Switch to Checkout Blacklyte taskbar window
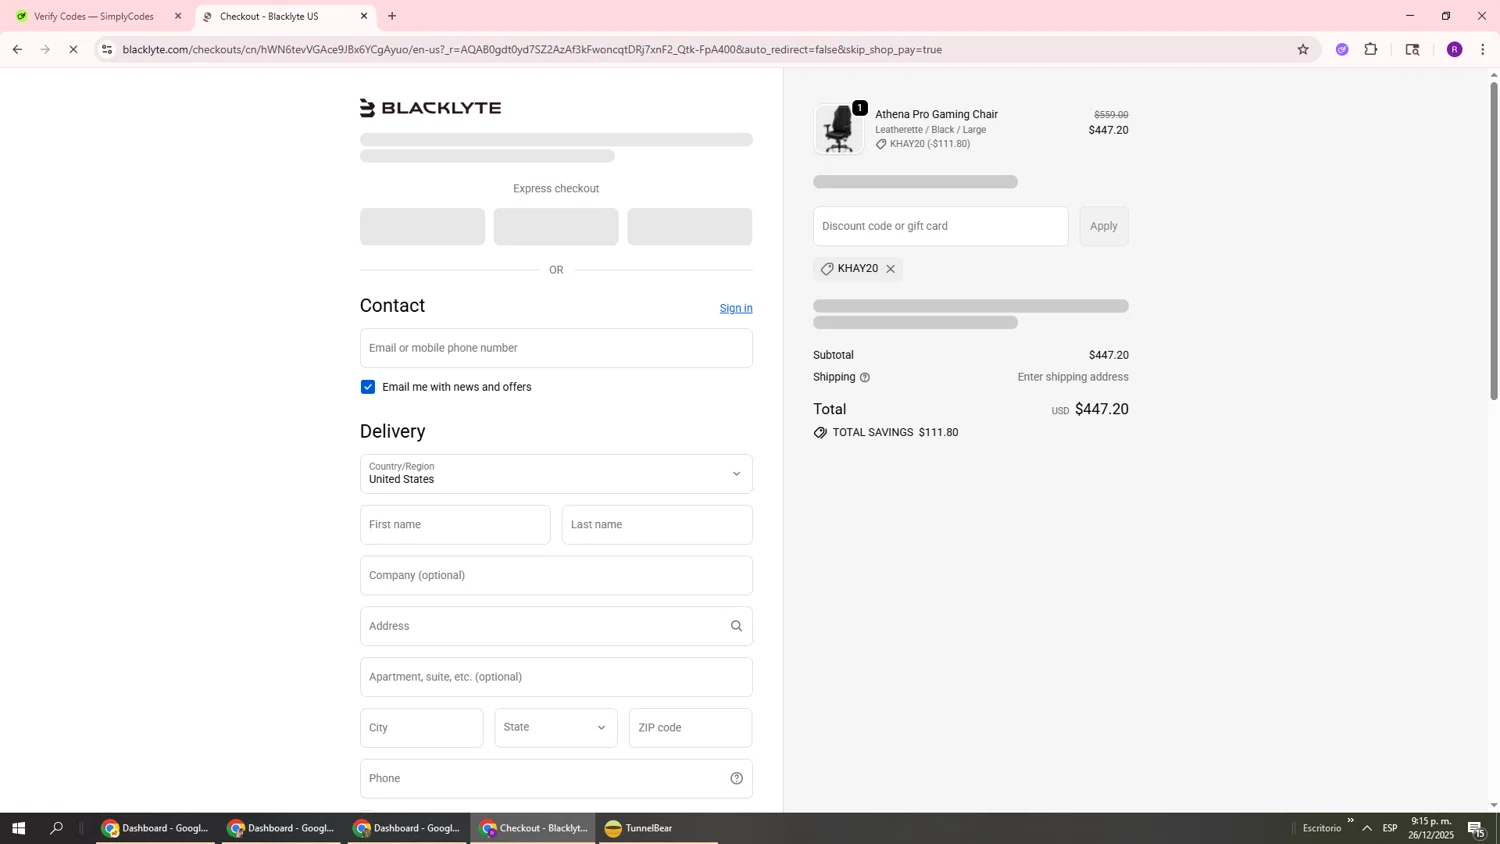The image size is (1500, 844). click(533, 828)
